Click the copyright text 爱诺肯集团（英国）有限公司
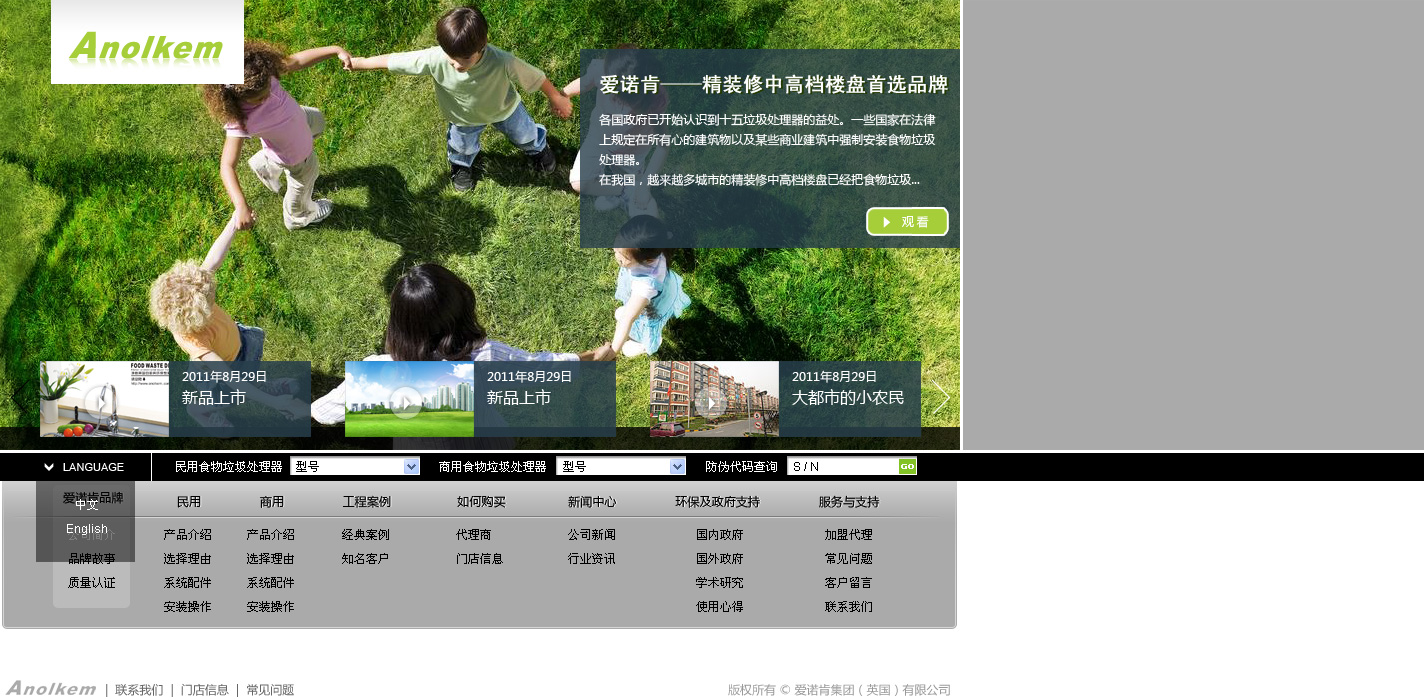Image resolution: width=1424 pixels, height=700 pixels. click(x=873, y=690)
